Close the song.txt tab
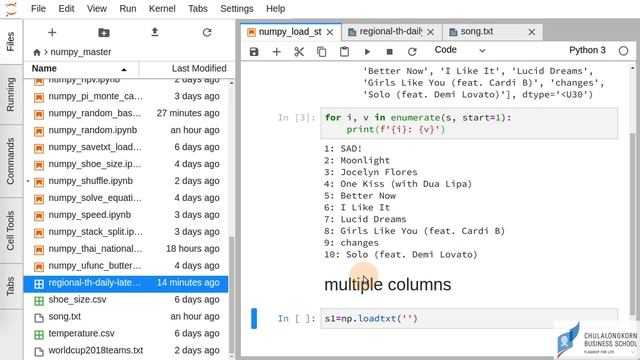Image resolution: width=640 pixels, height=360 pixels. click(531, 32)
